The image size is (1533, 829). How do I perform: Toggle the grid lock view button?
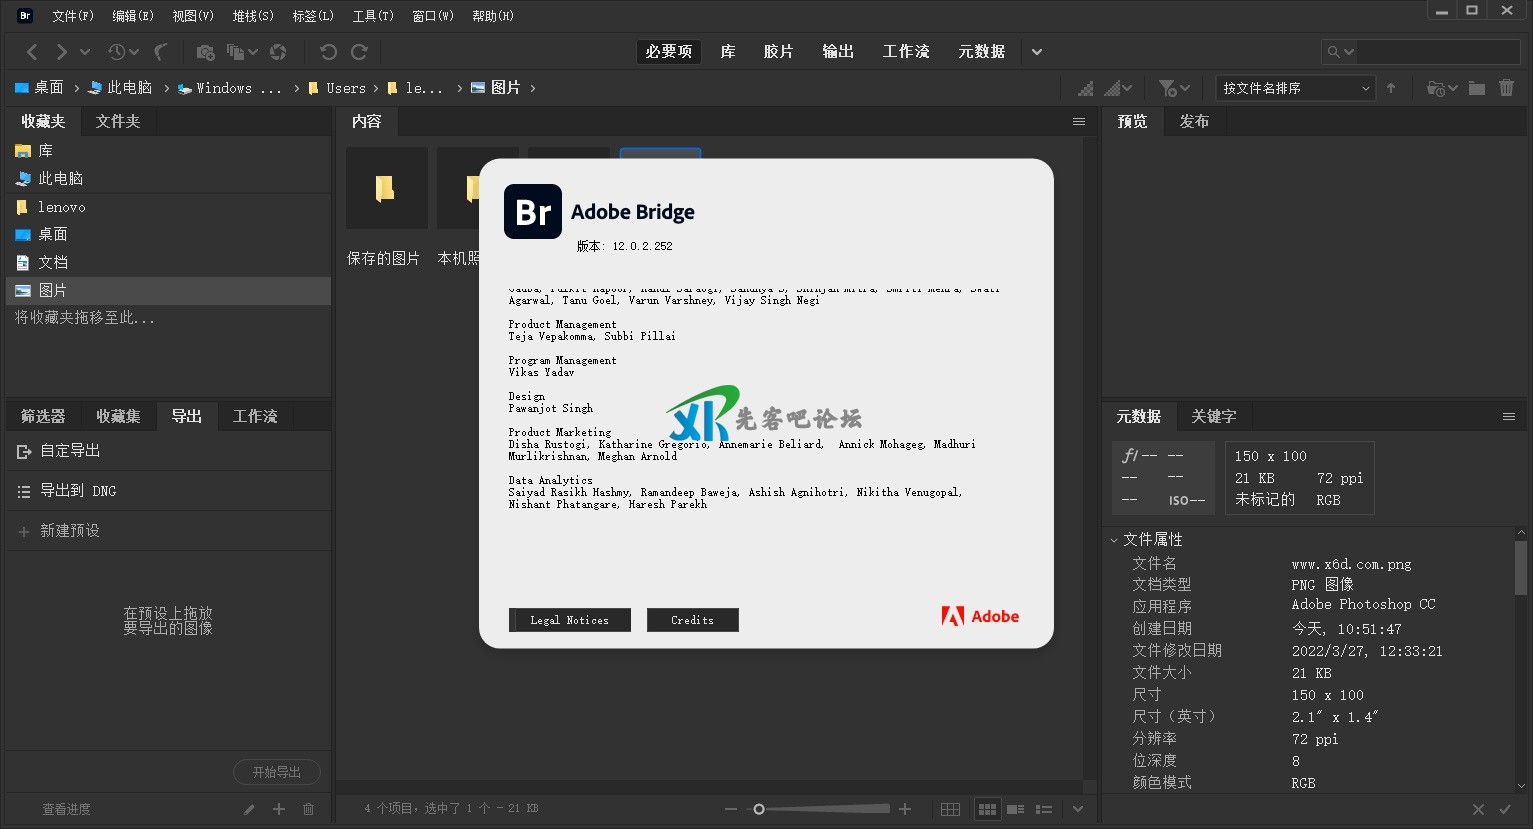[x=950, y=809]
